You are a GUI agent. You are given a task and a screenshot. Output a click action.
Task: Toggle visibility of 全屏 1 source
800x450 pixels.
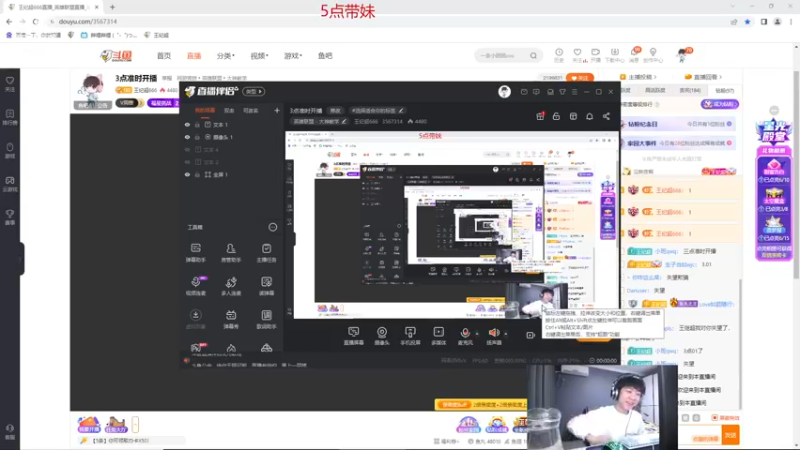(187, 174)
